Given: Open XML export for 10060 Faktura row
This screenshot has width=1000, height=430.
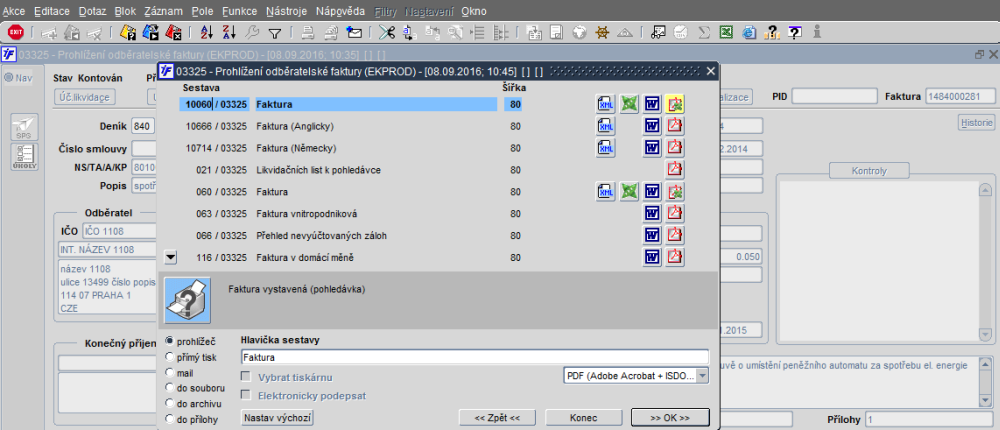Looking at the screenshot, I should coord(606,103).
